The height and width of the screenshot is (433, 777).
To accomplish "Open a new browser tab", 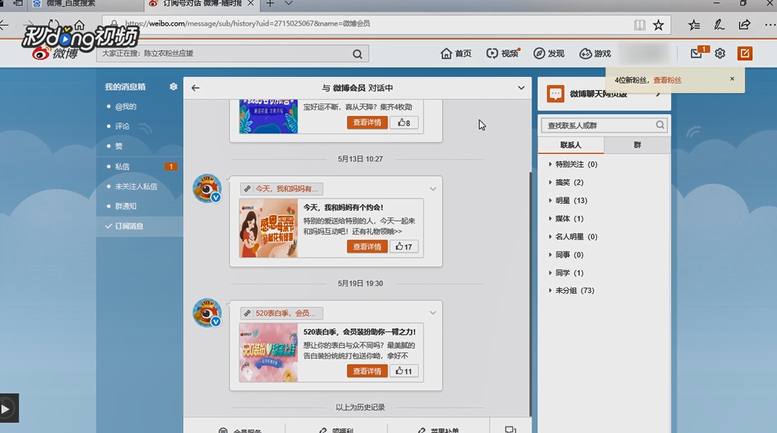I will click(x=270, y=3).
